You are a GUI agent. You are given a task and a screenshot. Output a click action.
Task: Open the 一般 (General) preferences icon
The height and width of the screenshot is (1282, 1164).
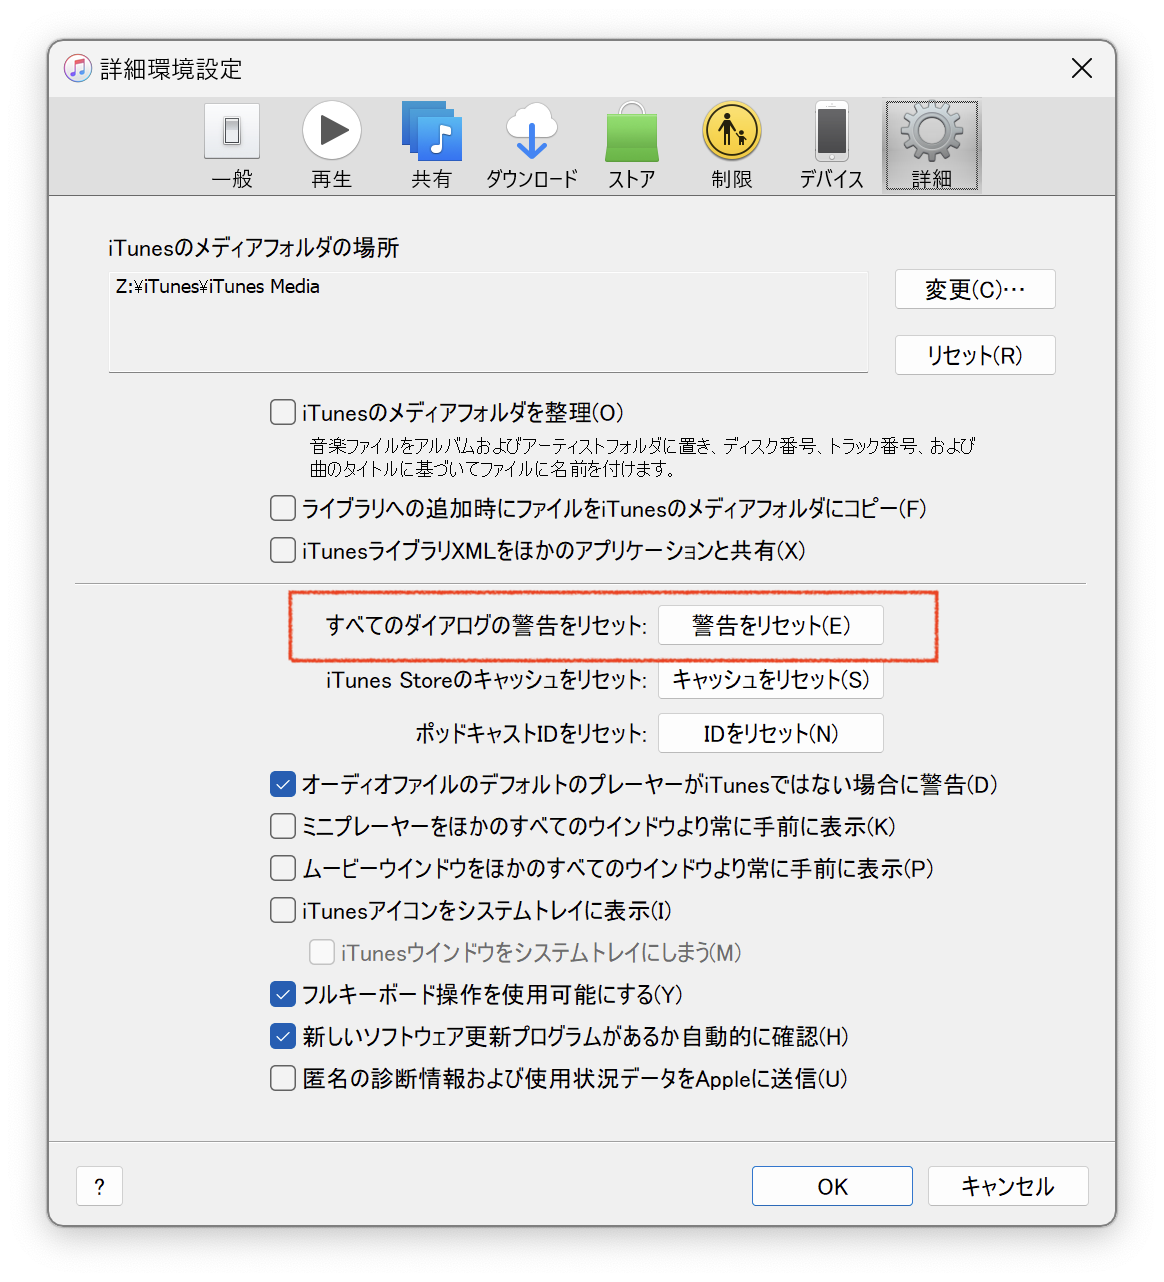coord(232,146)
